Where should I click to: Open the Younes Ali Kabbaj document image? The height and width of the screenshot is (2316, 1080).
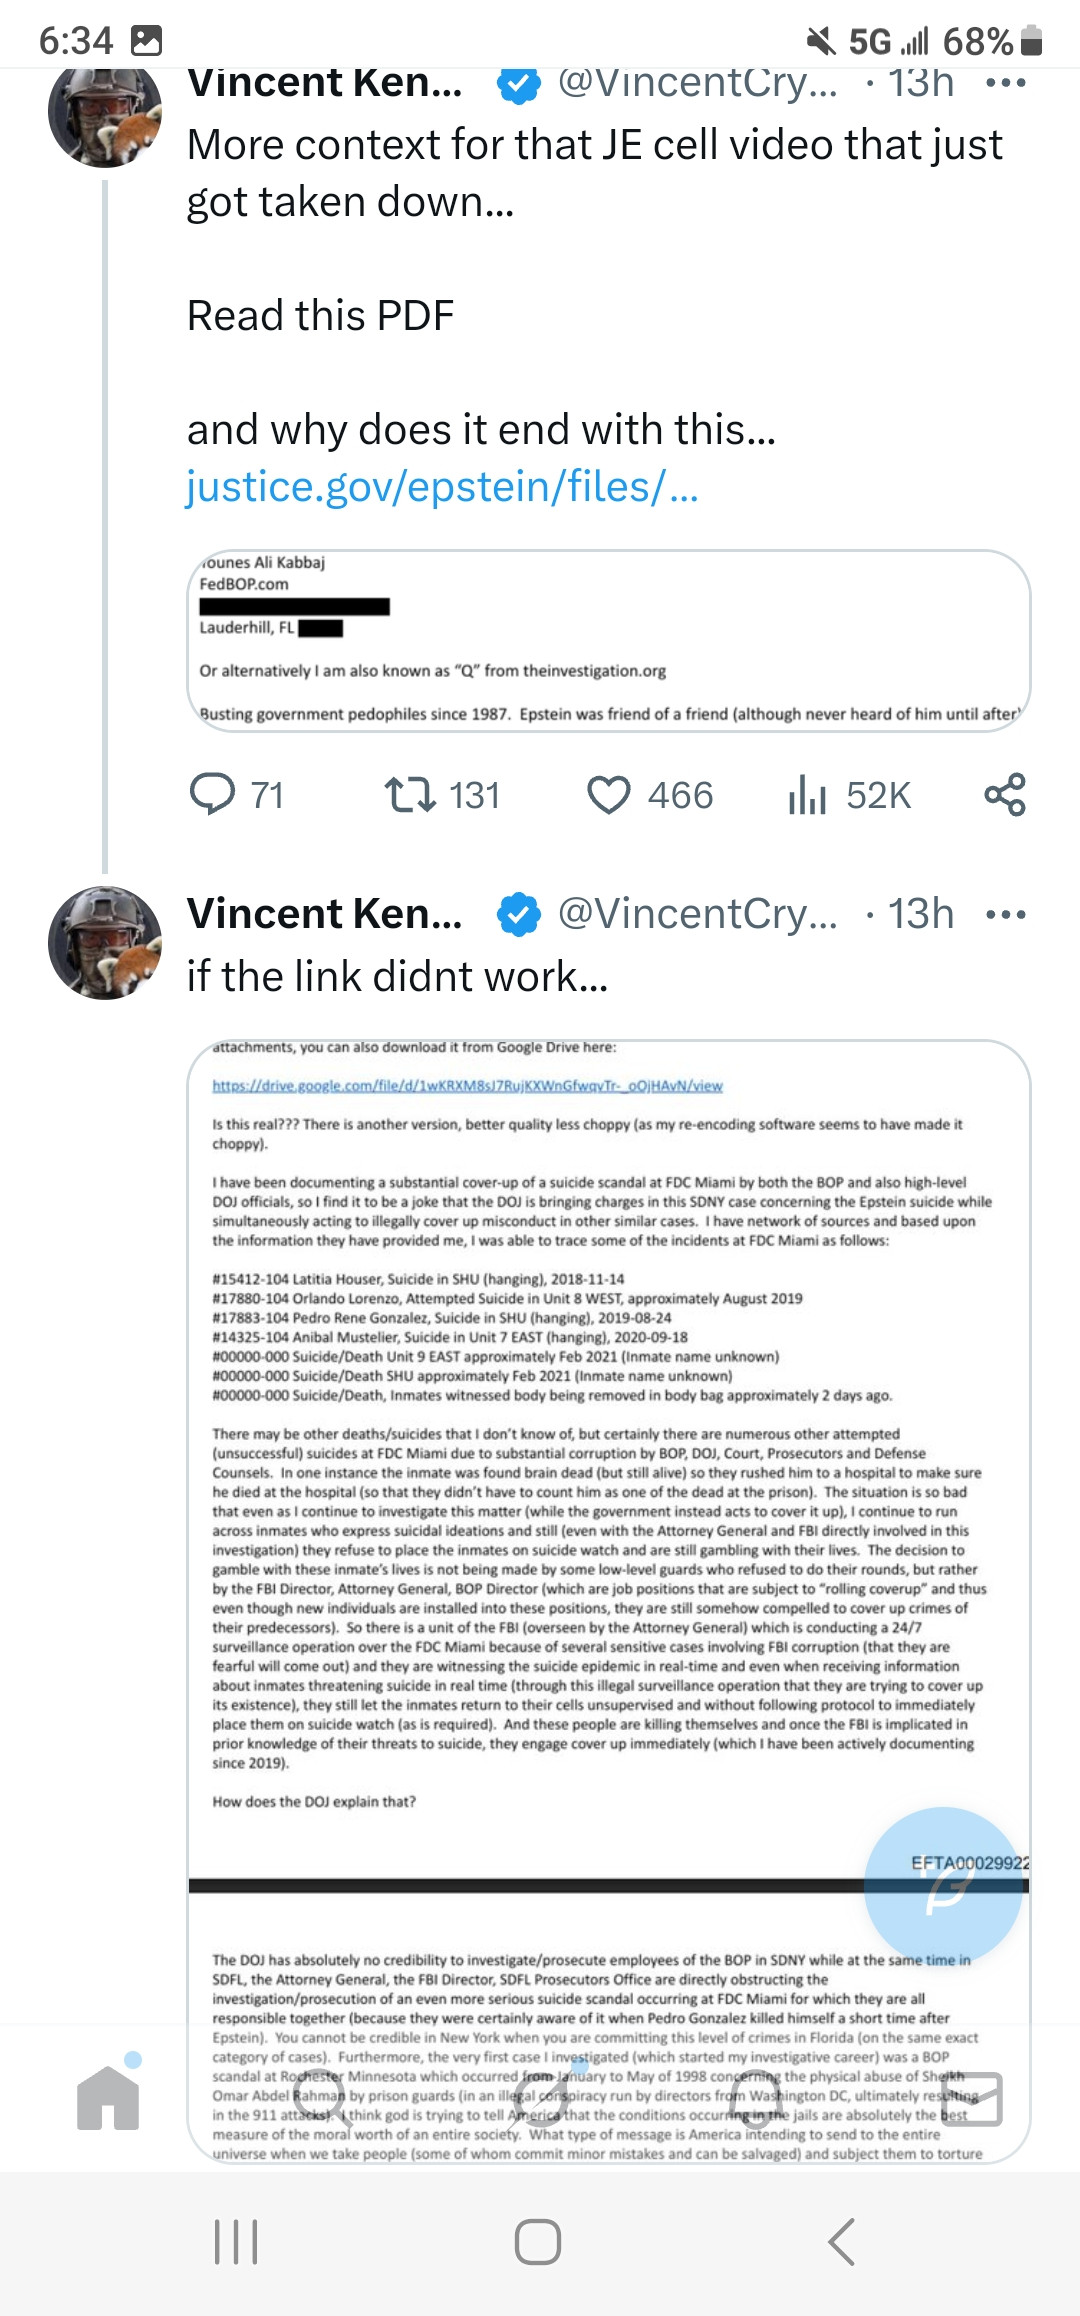click(608, 640)
